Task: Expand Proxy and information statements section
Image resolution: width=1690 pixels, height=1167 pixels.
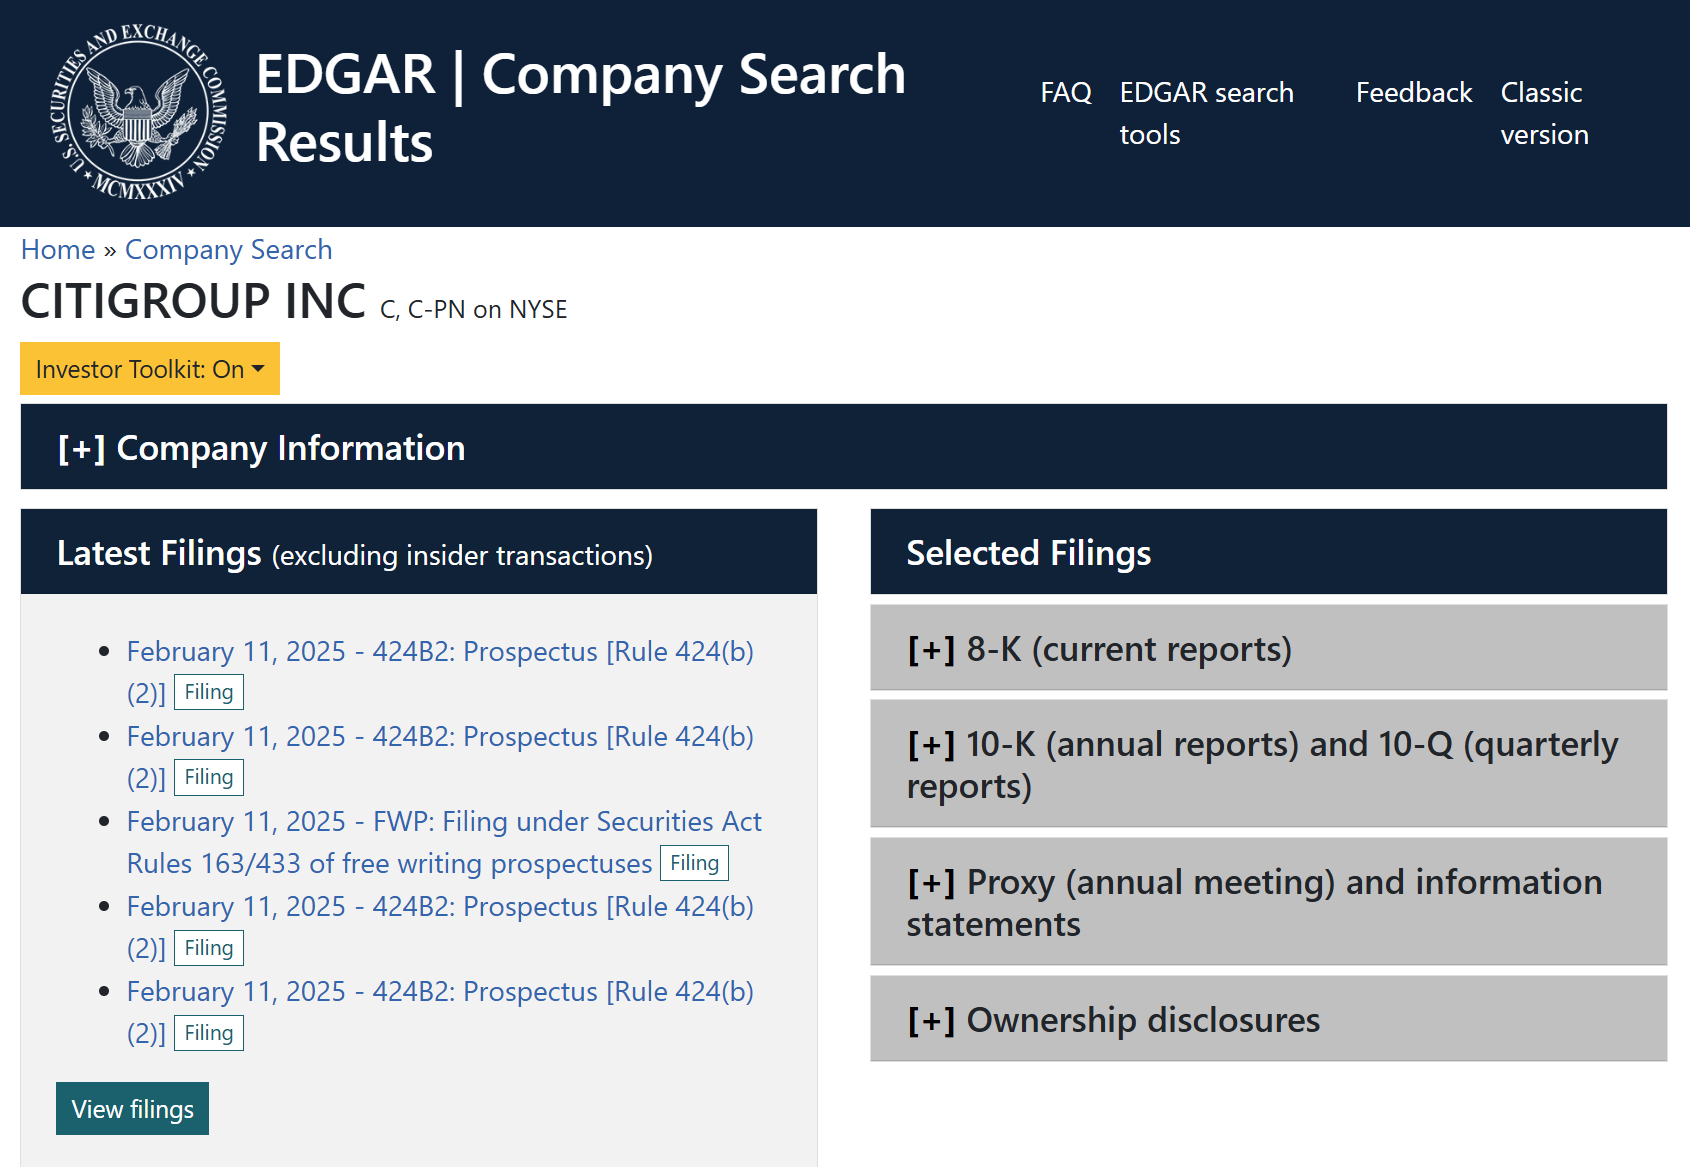Action: 1268,902
